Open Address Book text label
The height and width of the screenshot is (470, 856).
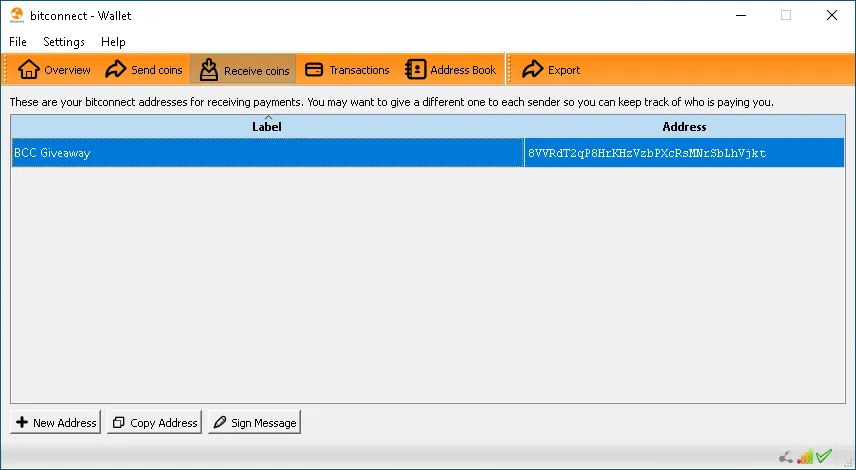463,70
